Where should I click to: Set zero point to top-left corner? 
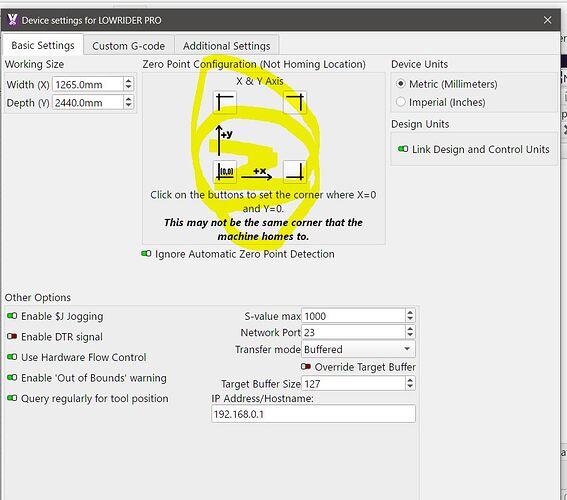pyautogui.click(x=225, y=103)
